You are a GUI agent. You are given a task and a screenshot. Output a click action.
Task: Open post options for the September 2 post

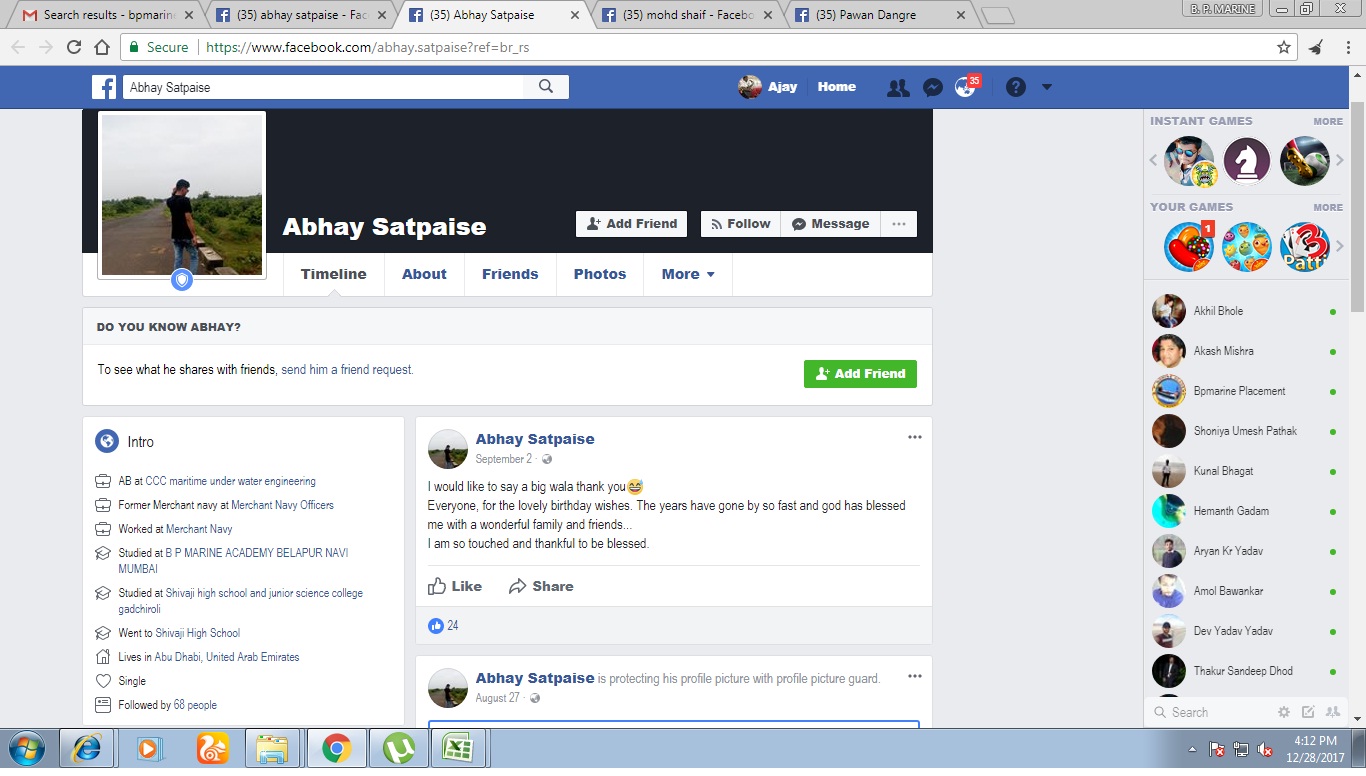[x=915, y=437]
